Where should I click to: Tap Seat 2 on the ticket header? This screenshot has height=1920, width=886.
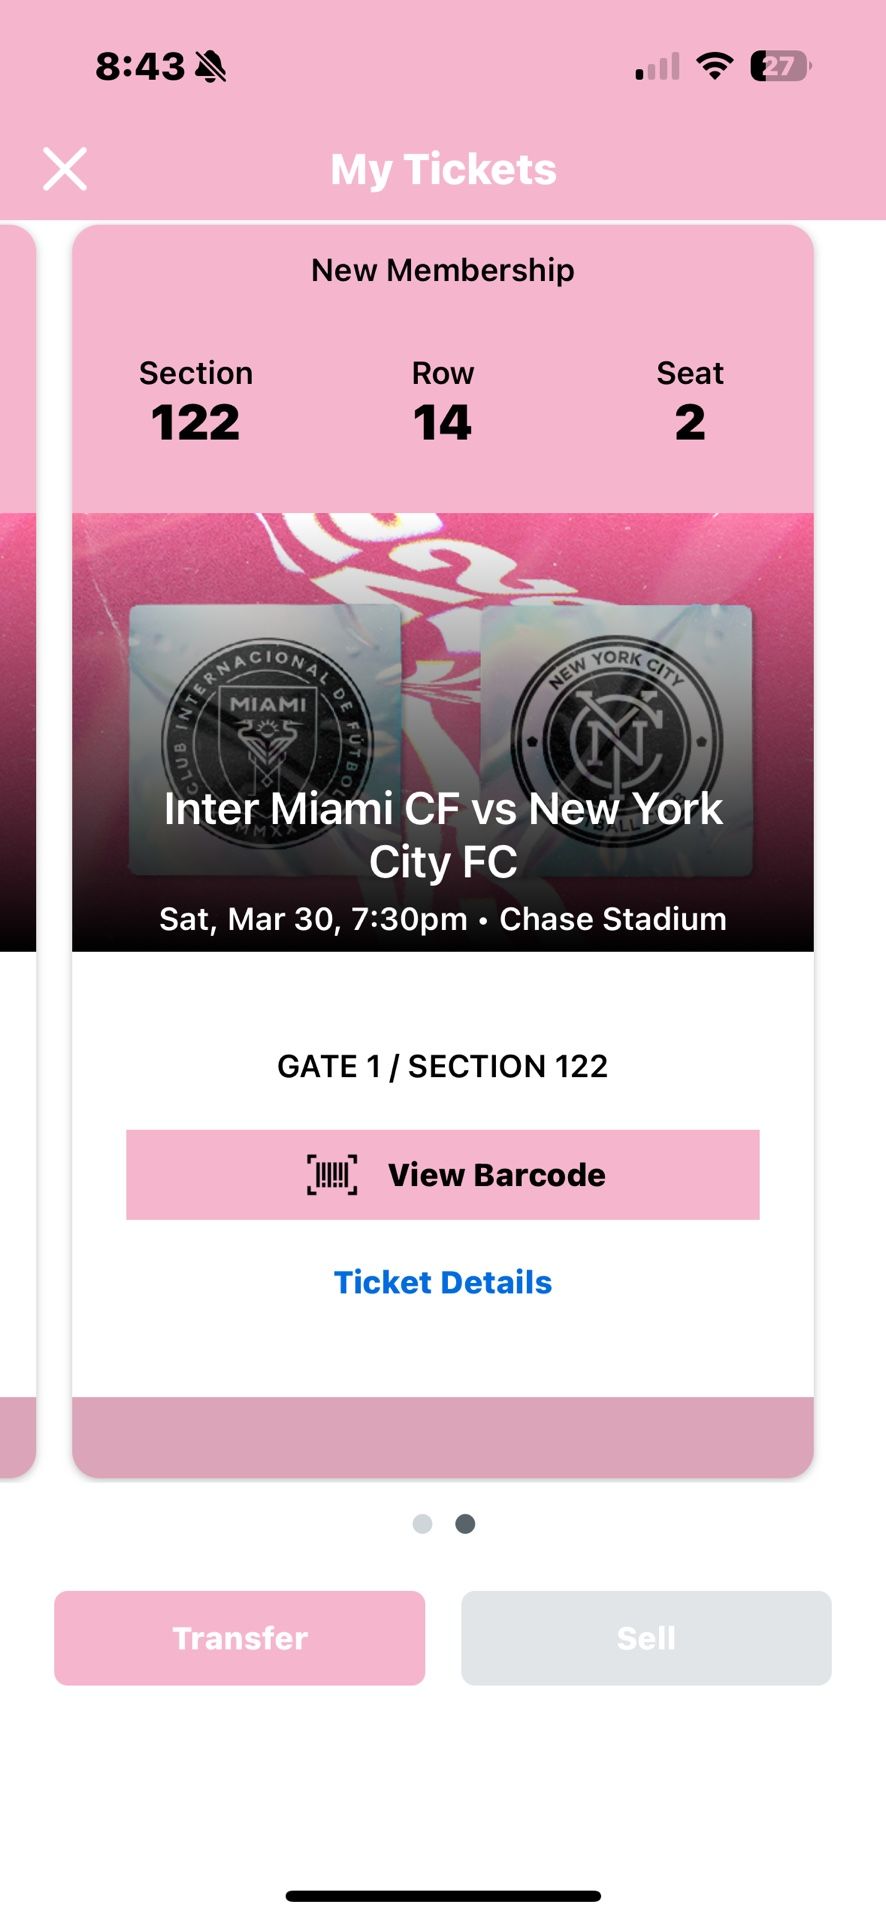690,400
